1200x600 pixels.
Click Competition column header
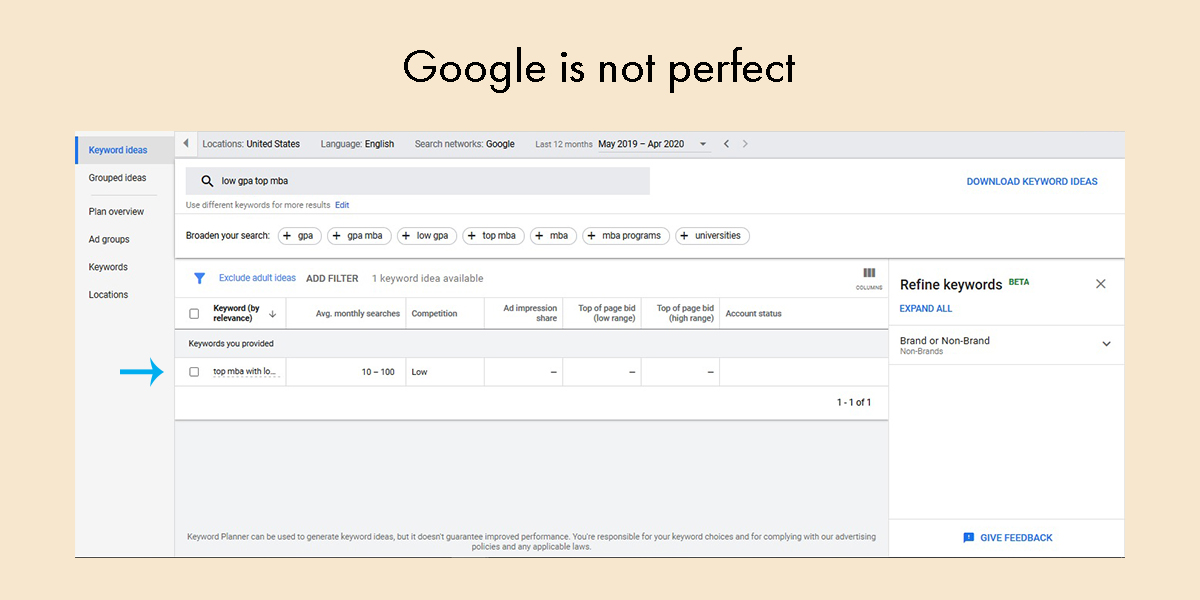[434, 314]
